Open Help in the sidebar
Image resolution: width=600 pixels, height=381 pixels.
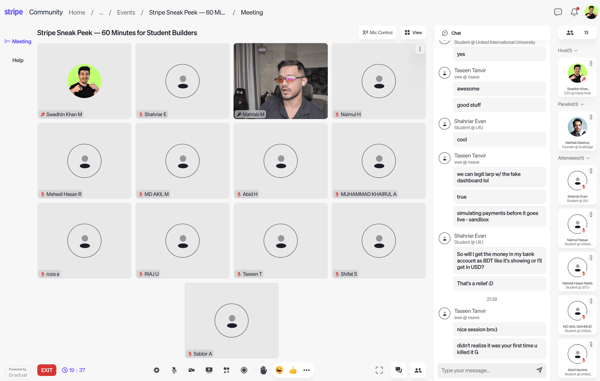(x=18, y=60)
